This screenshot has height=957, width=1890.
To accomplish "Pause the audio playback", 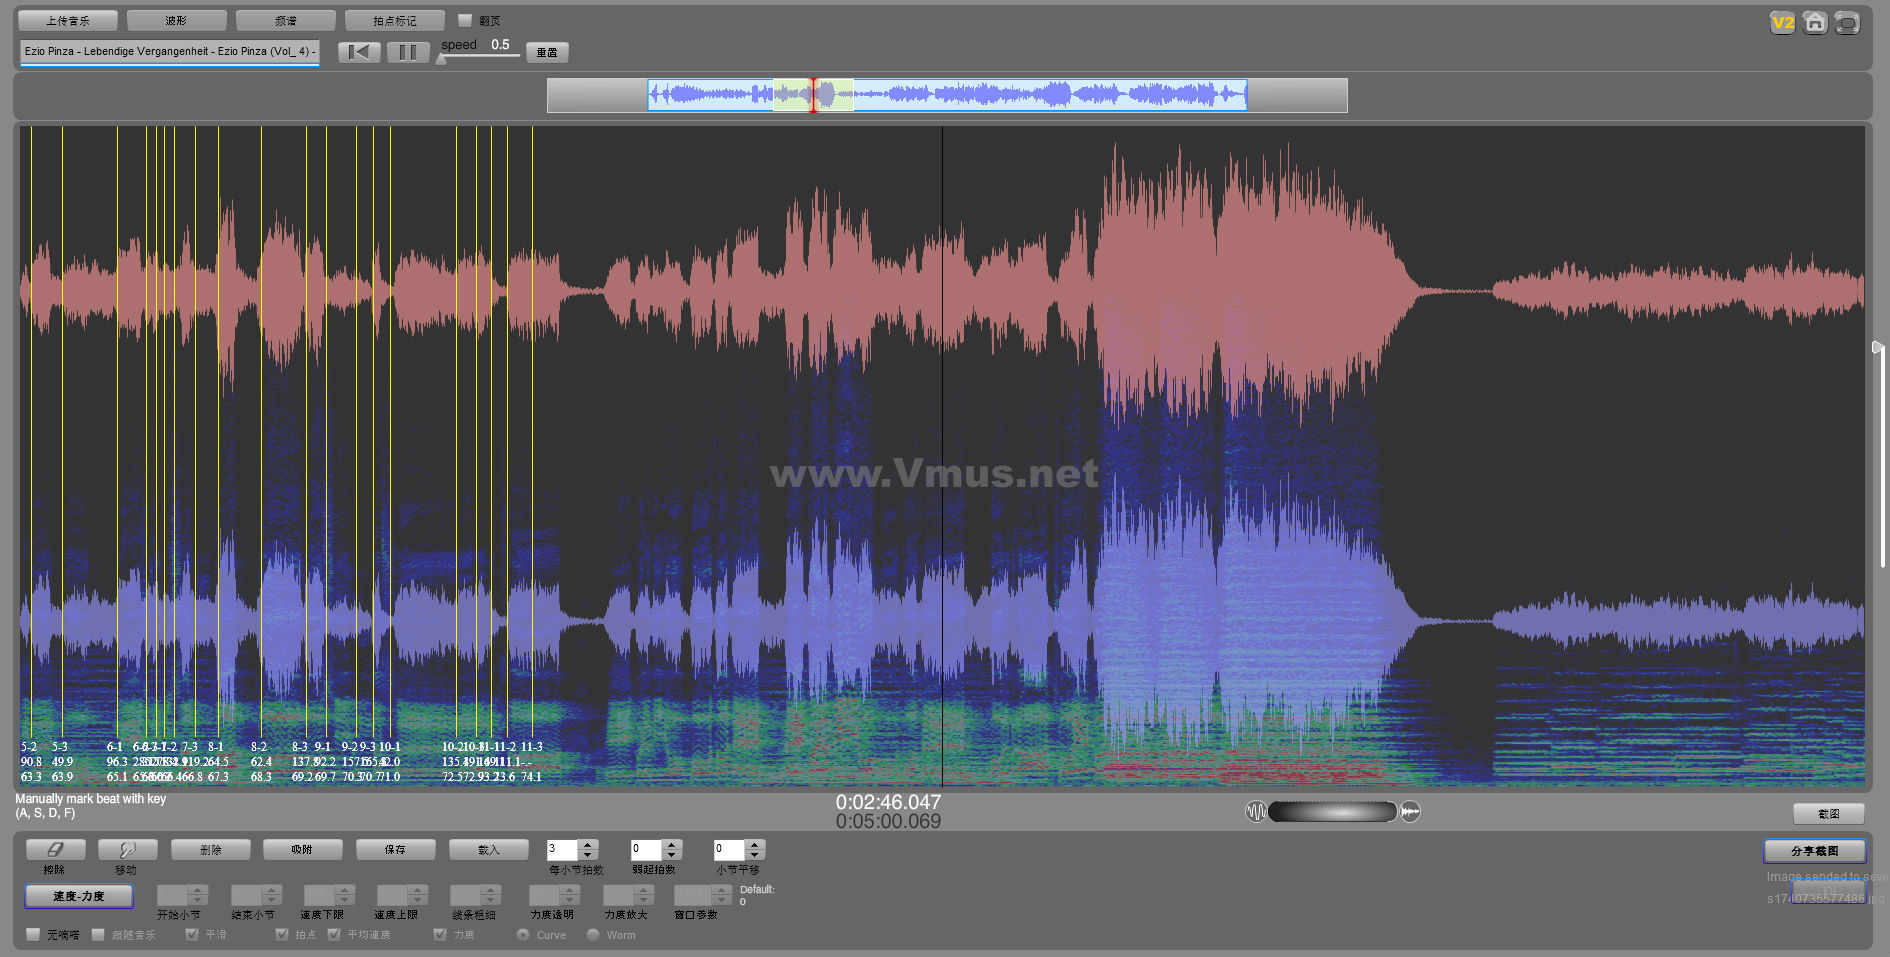I will tap(408, 52).
